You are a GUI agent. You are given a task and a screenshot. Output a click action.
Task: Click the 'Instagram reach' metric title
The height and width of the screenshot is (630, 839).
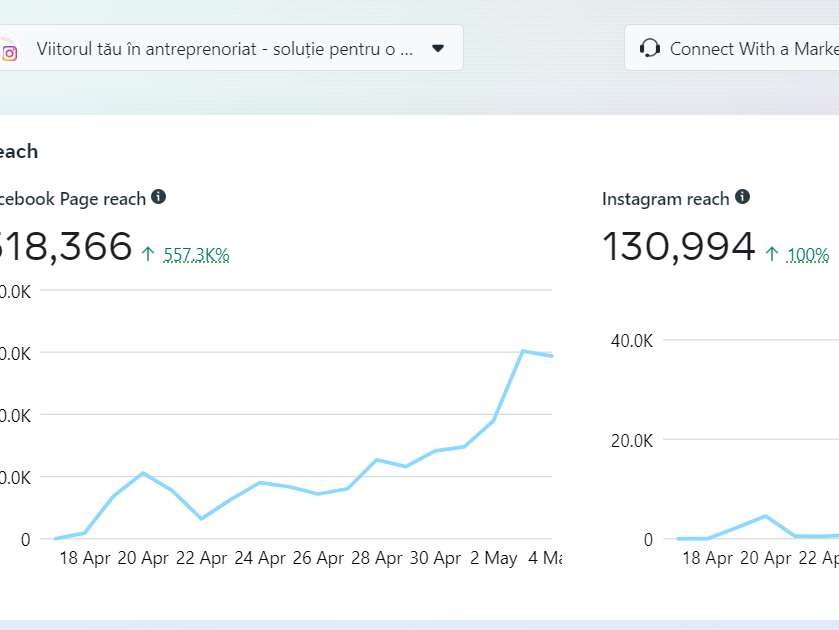coord(665,199)
